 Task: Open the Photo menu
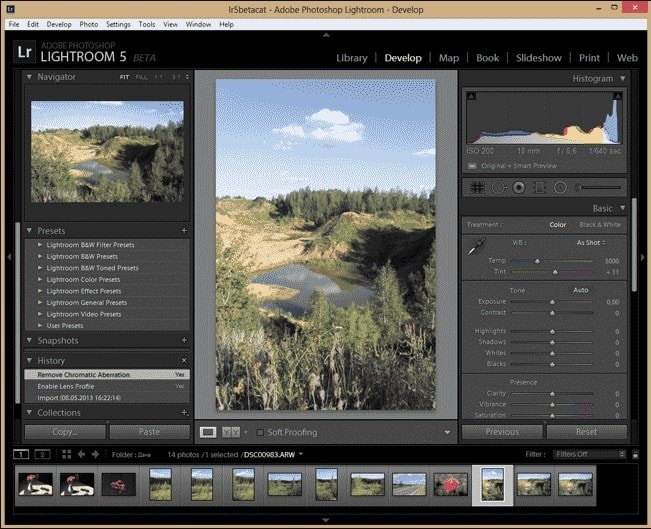tap(88, 23)
